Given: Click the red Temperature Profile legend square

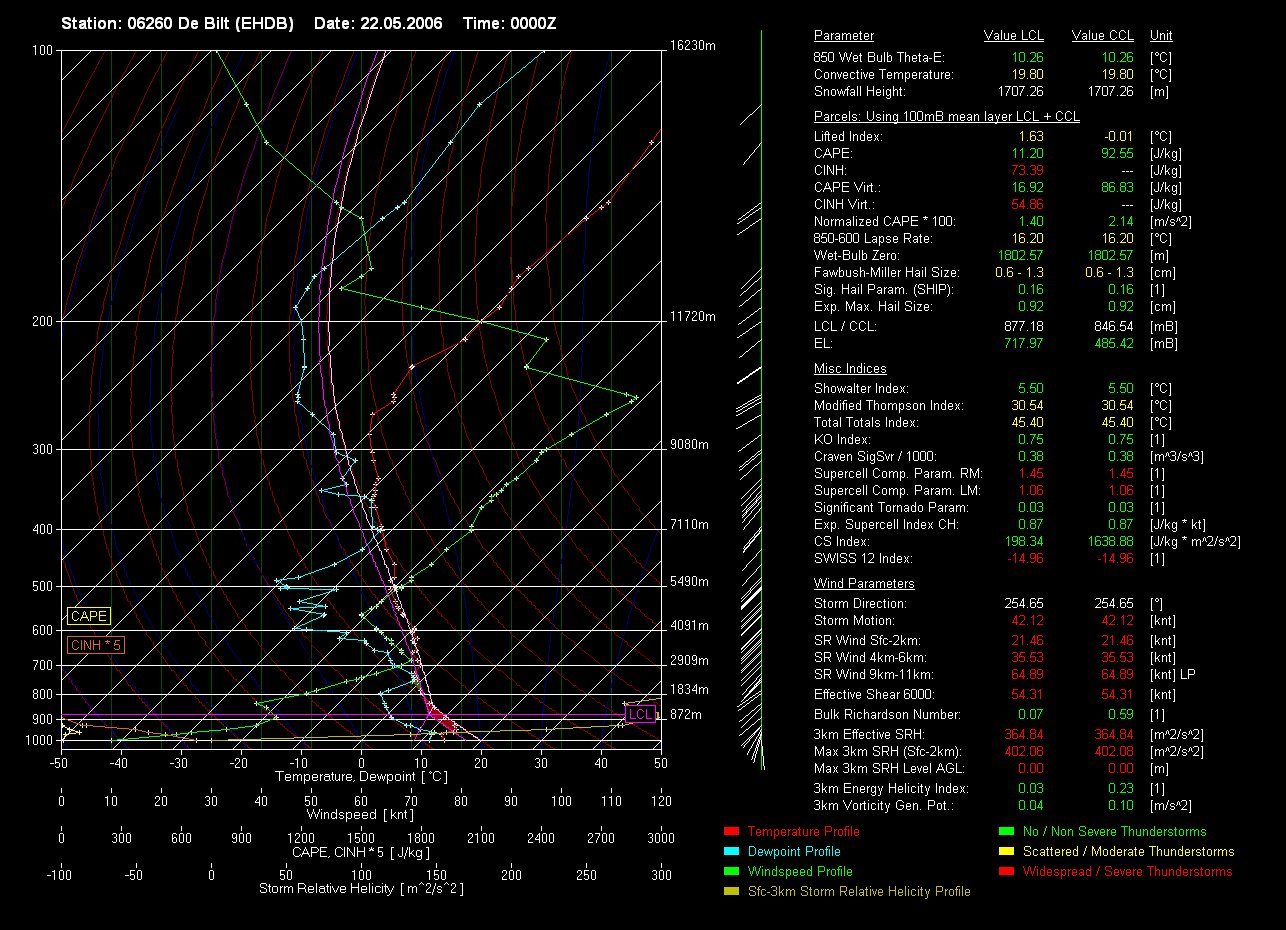Looking at the screenshot, I should tap(730, 831).
